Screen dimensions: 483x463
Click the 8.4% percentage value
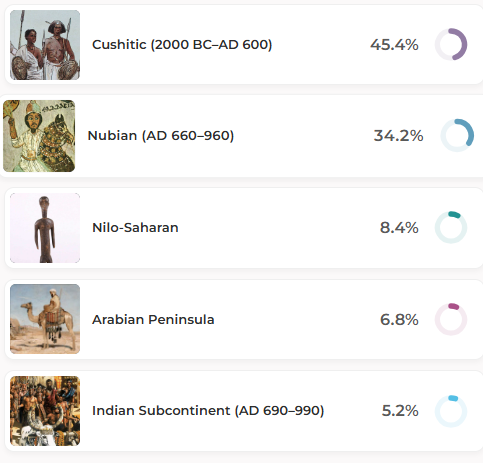tap(399, 228)
